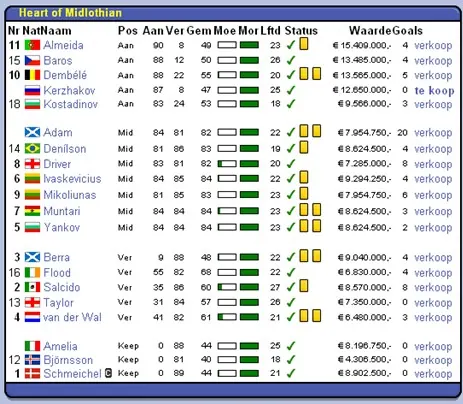
Task: Open player Almeida's profile
Action: (x=63, y=45)
